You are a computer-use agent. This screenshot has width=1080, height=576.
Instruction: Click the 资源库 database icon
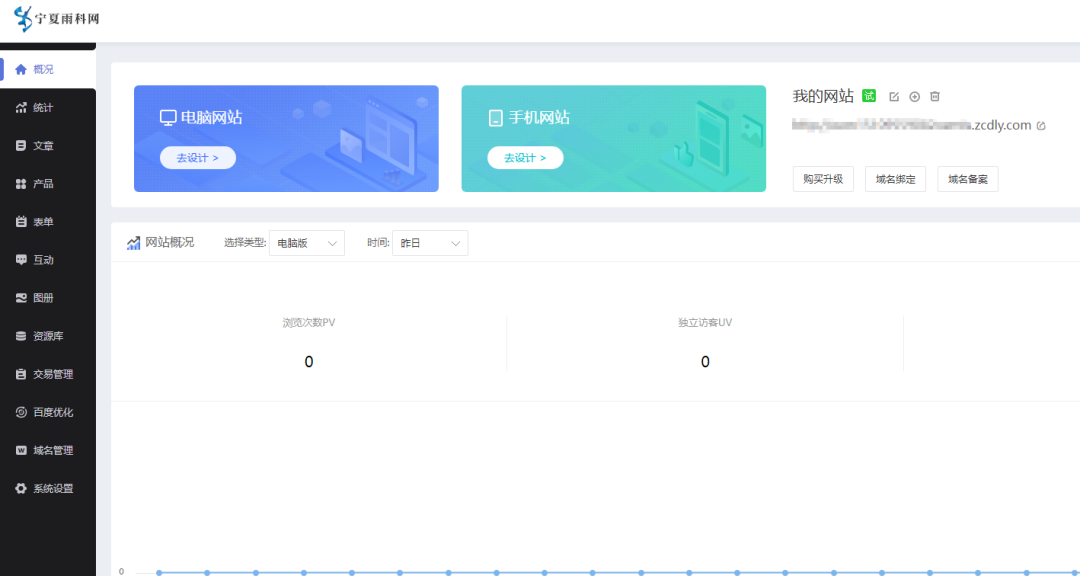(x=21, y=336)
